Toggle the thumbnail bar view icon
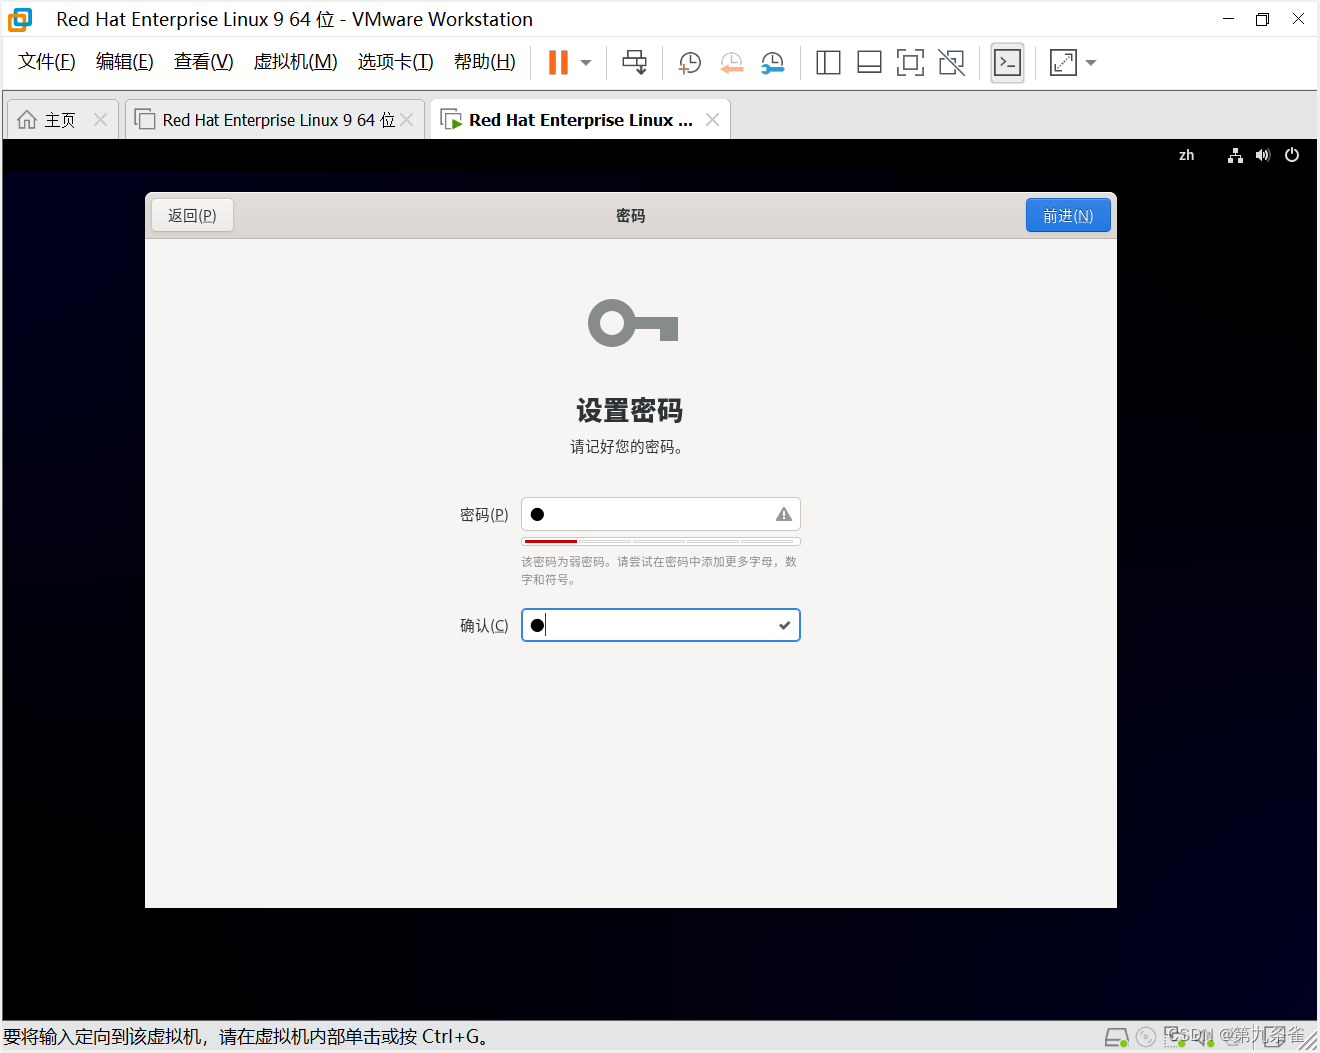The height and width of the screenshot is (1053, 1320). point(869,63)
